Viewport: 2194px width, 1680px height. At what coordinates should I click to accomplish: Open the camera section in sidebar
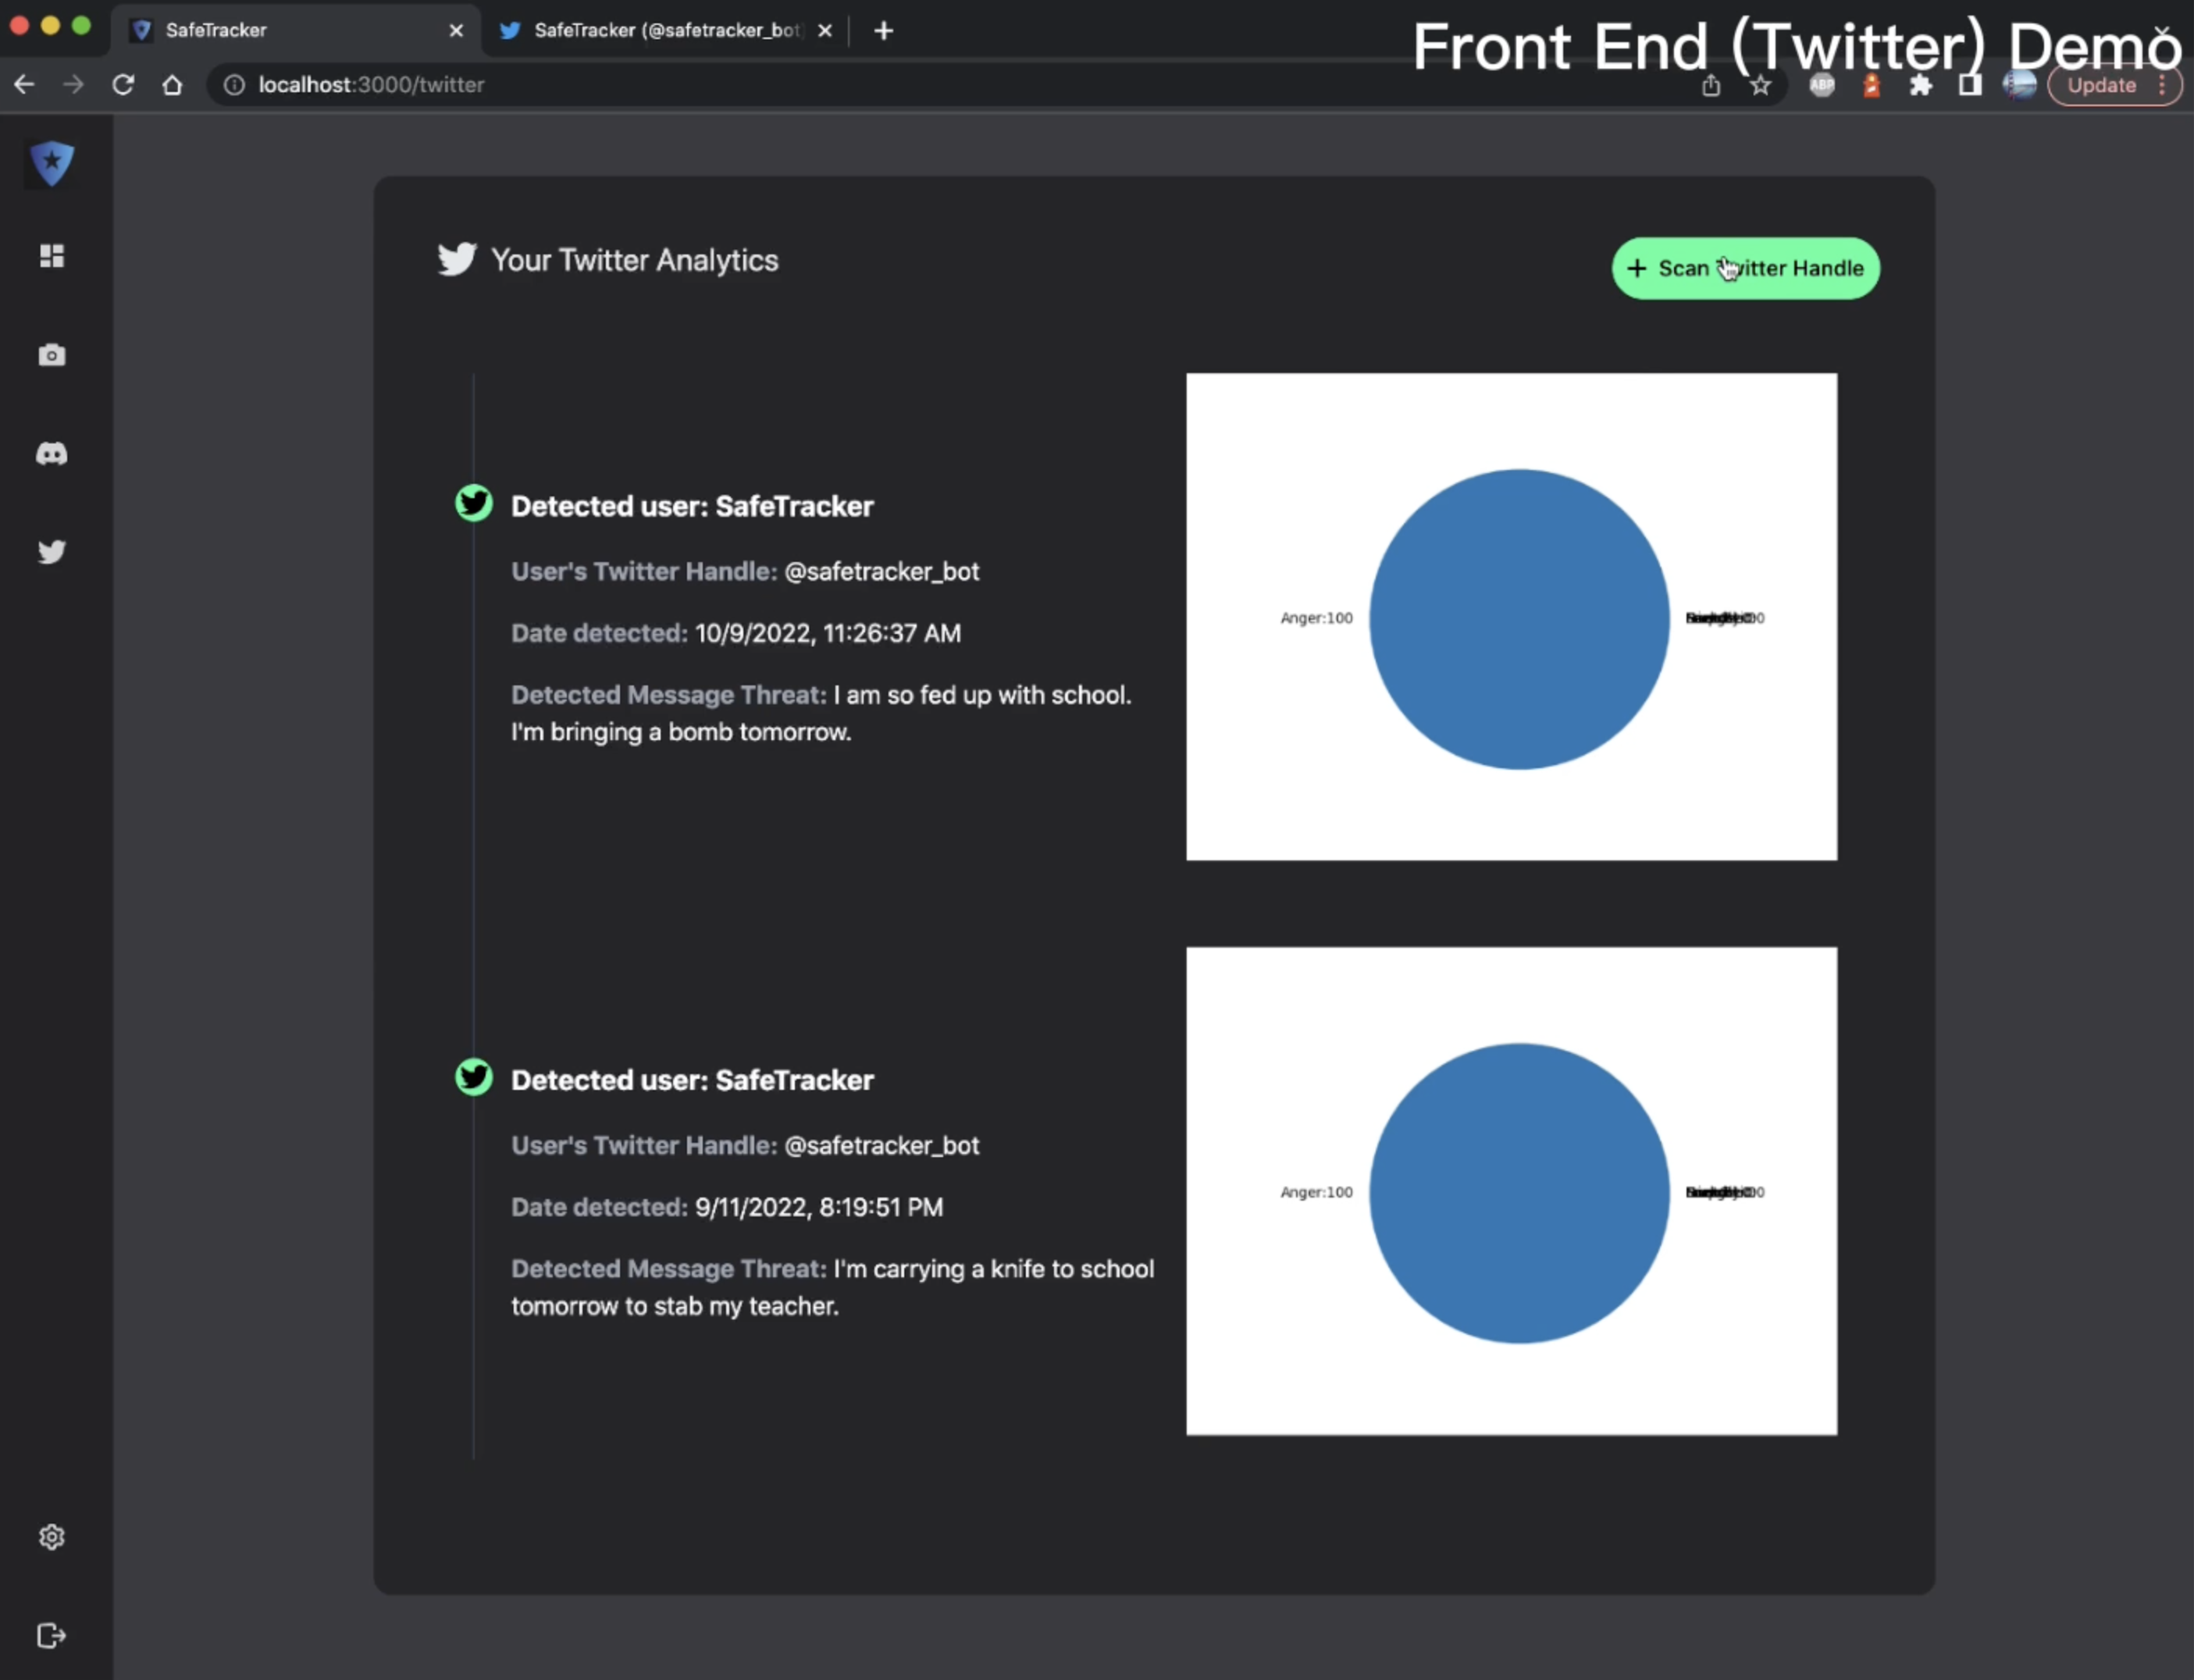click(x=52, y=355)
